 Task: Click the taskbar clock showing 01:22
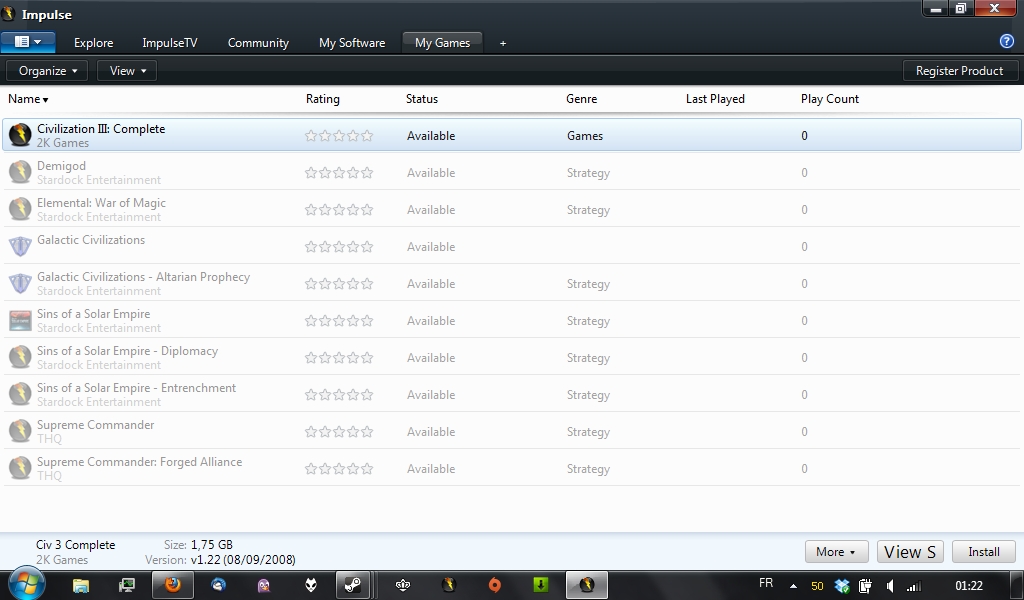pos(968,586)
